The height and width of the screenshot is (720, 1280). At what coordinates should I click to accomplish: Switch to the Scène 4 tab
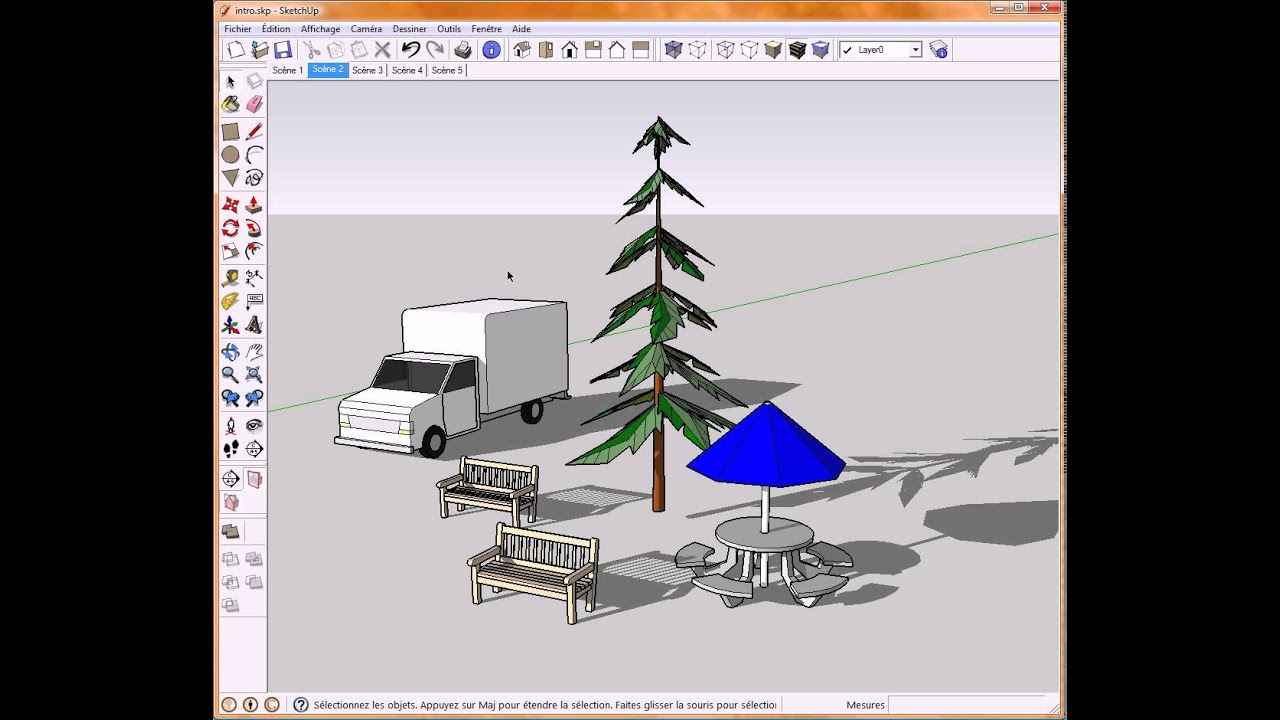tap(407, 70)
